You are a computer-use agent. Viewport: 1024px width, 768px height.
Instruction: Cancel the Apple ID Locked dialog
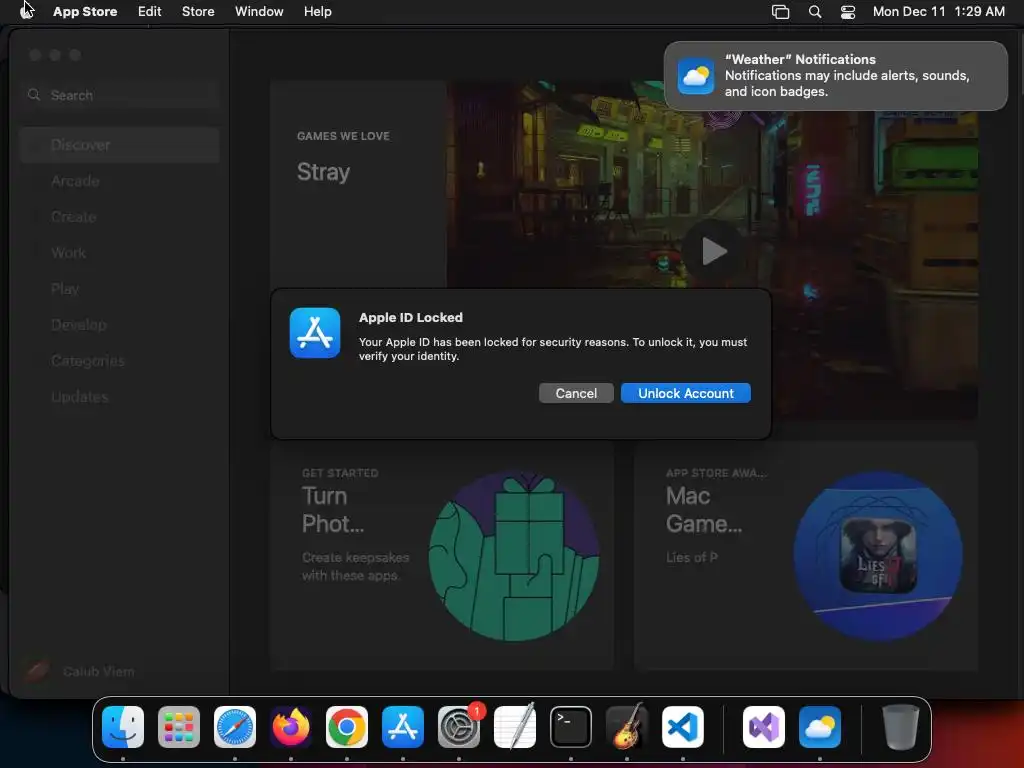point(576,393)
